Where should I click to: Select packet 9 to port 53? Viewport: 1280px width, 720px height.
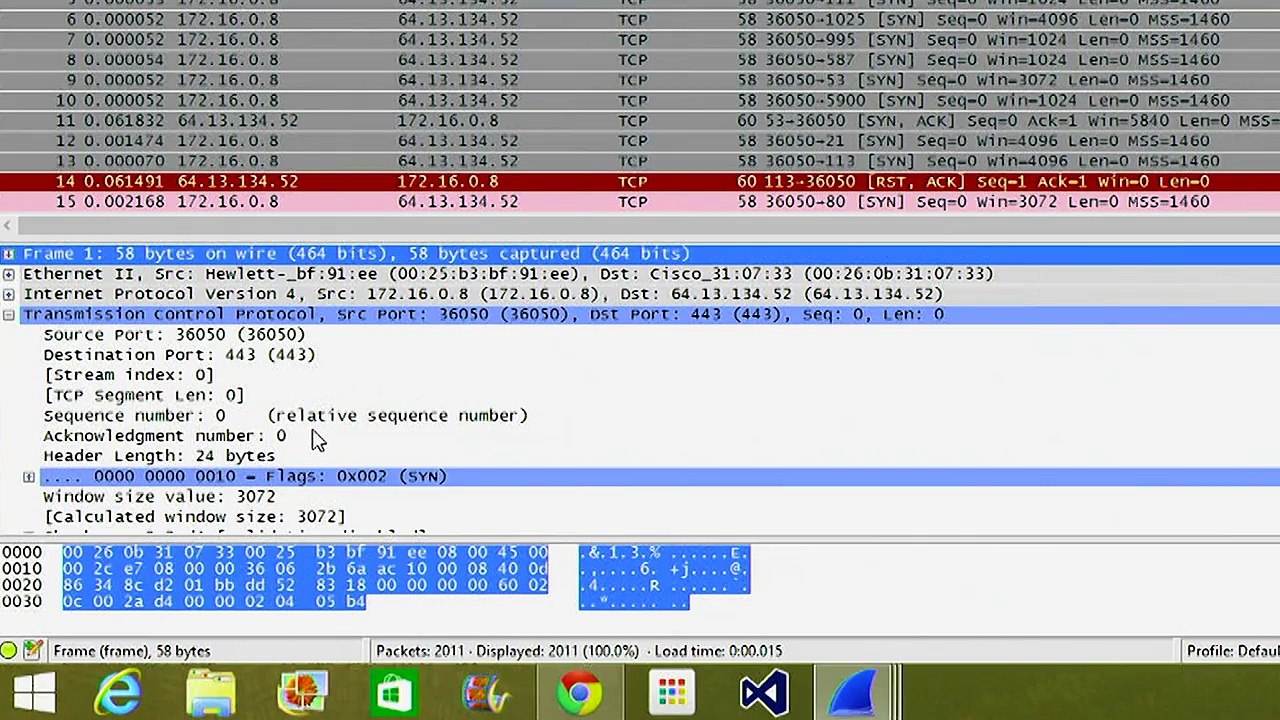(x=640, y=80)
